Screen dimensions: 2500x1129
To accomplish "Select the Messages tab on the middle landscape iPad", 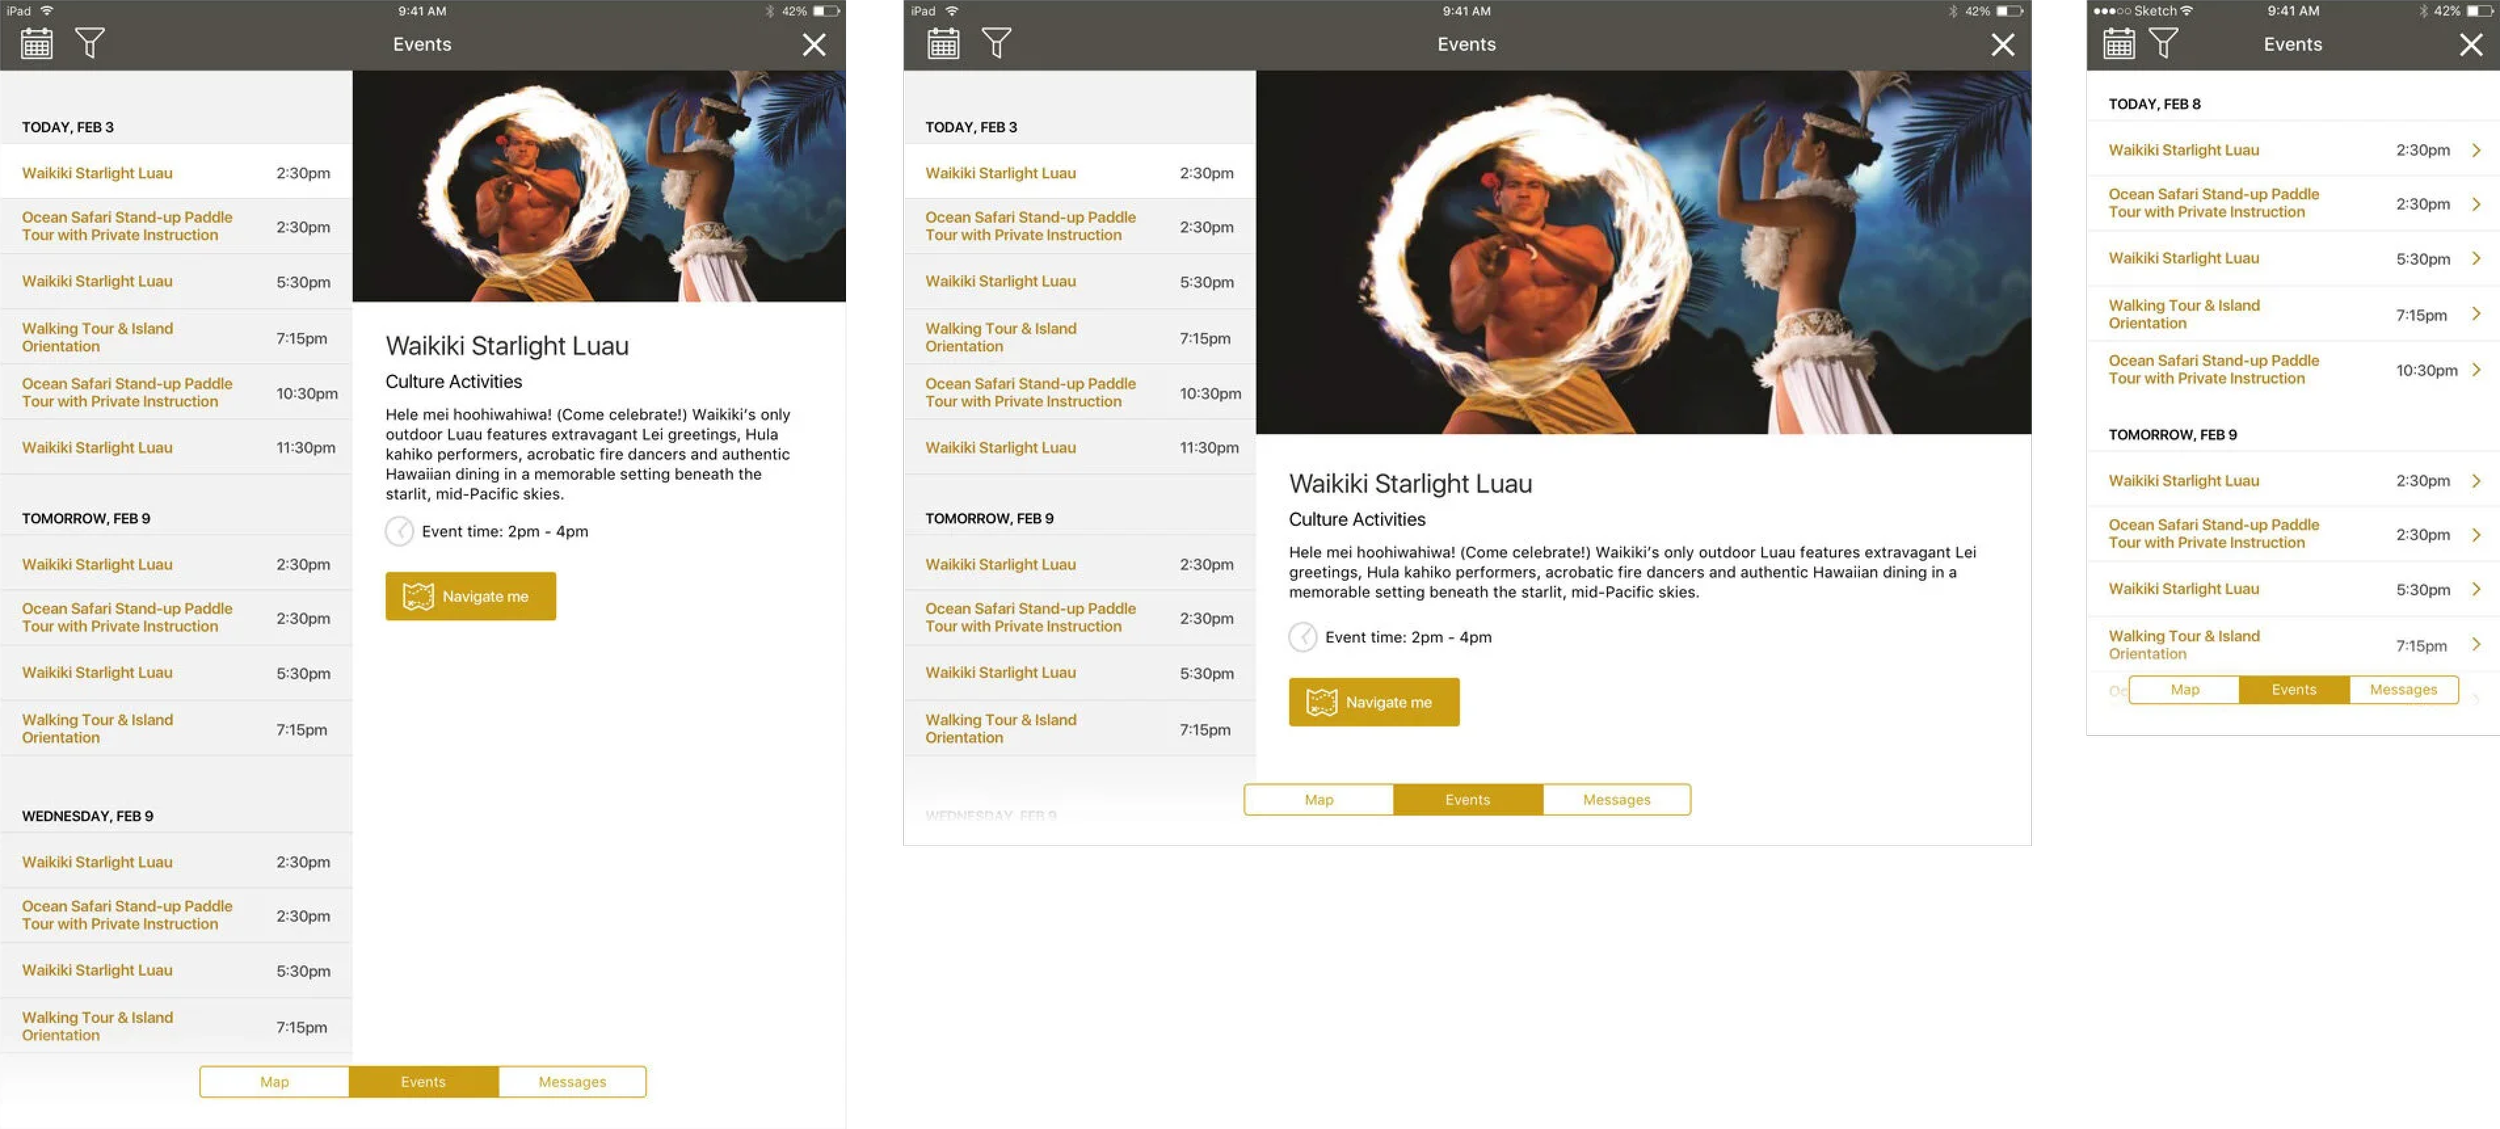I will pos(1616,800).
